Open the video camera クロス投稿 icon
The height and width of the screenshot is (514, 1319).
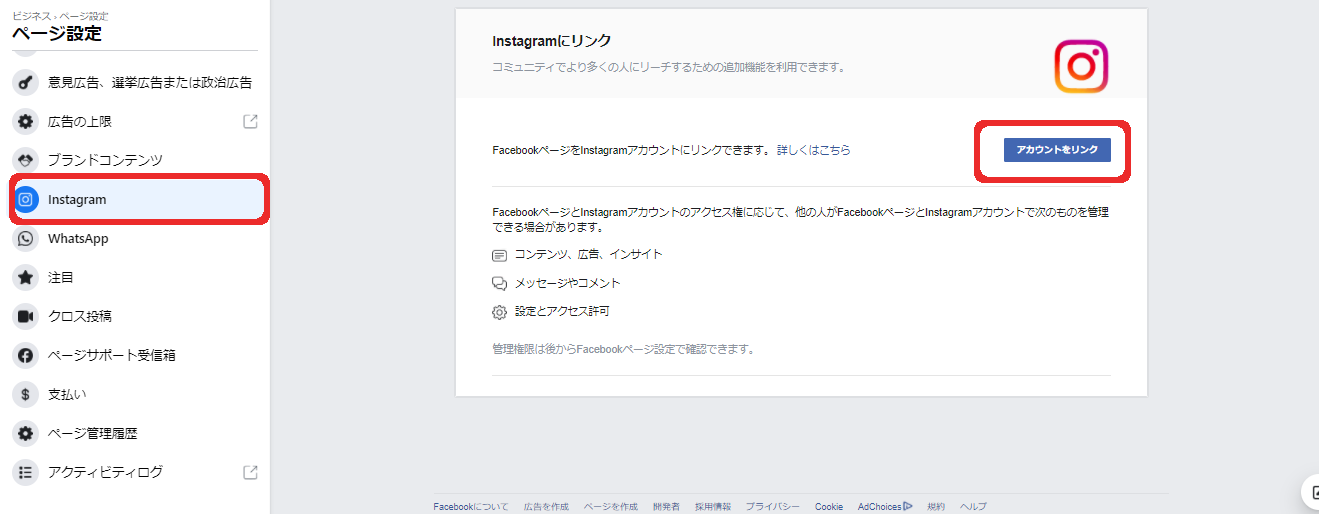click(25, 316)
